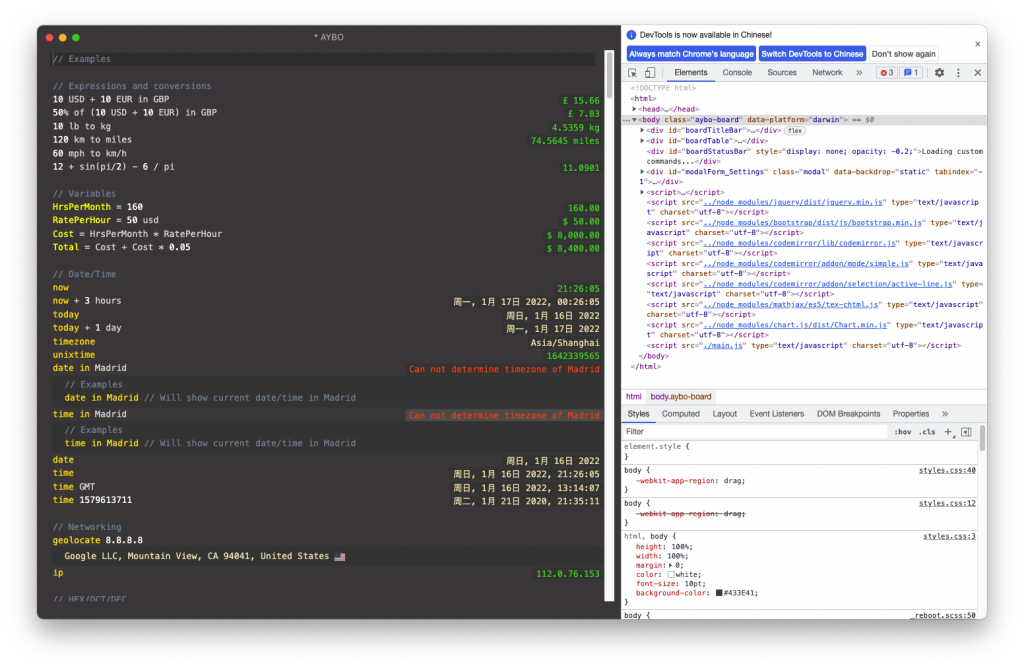Toggle the :hov element state panel

click(903, 432)
